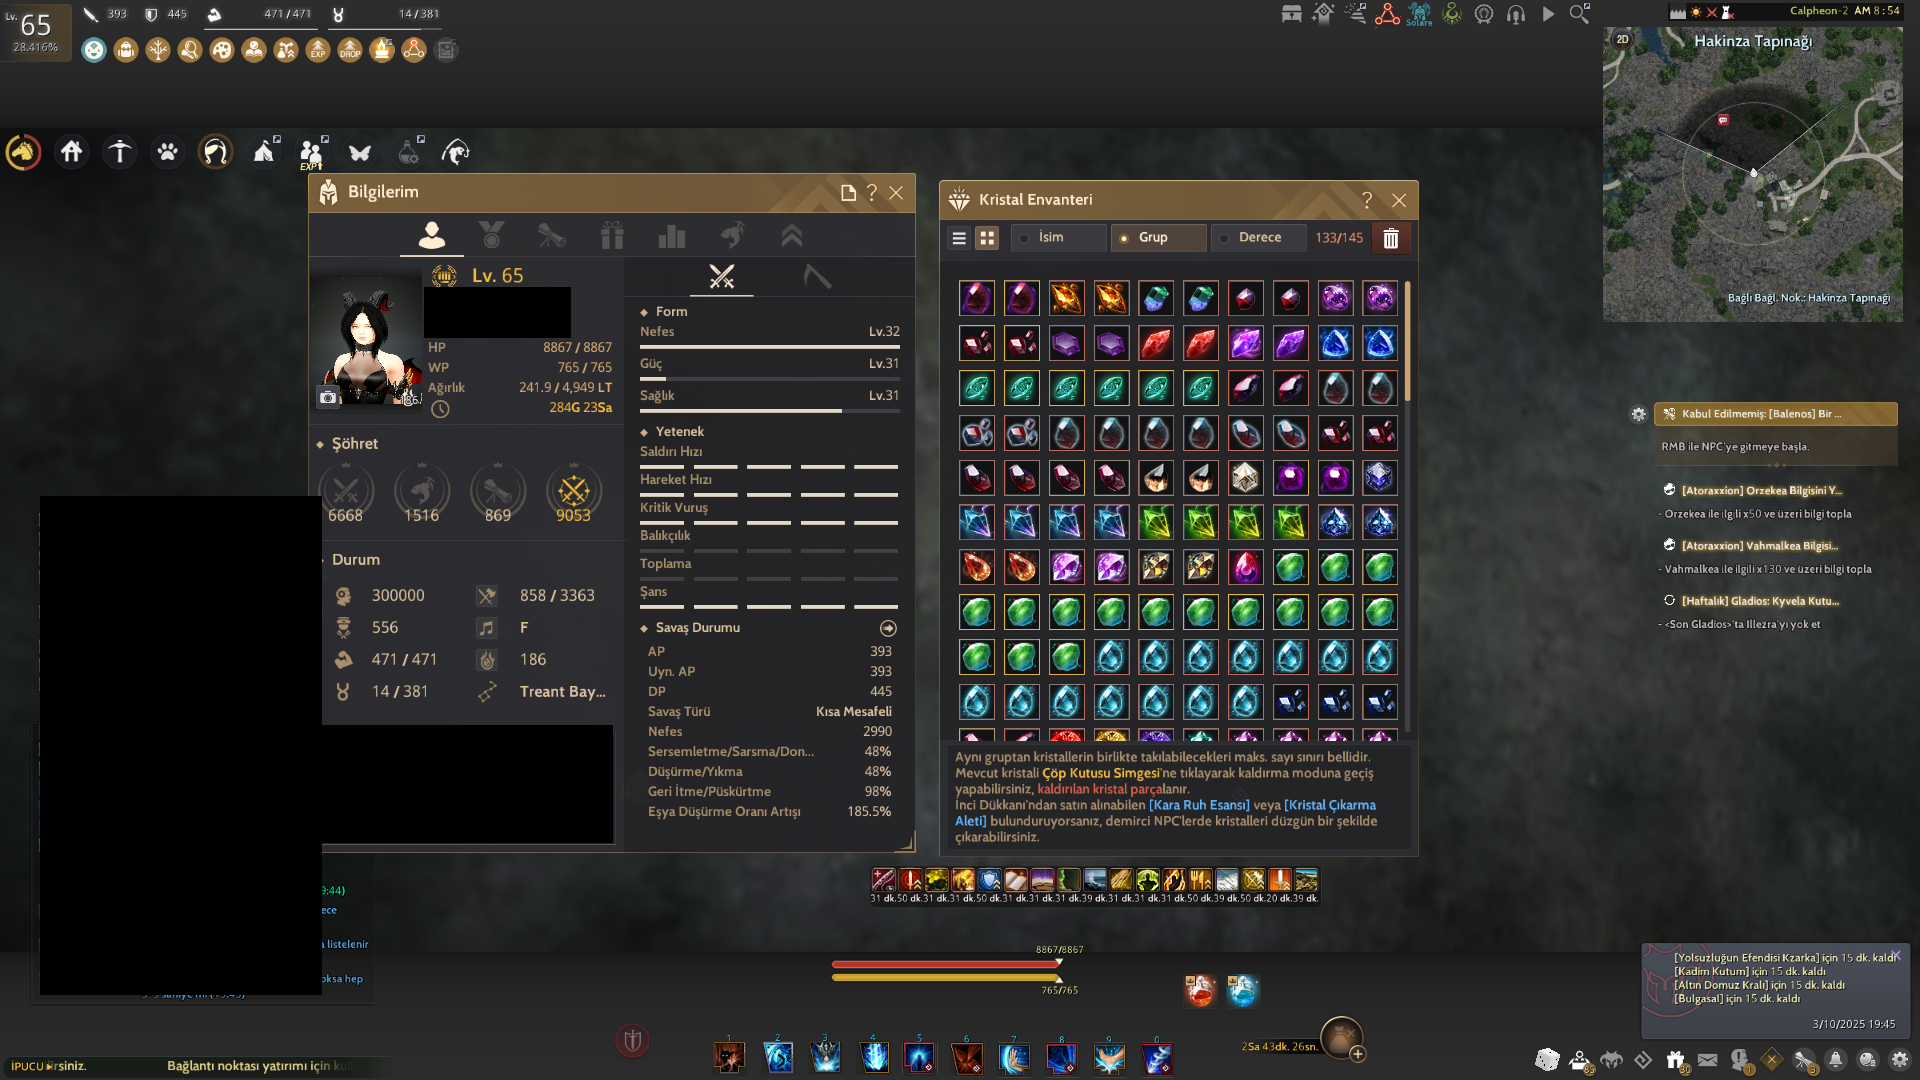Open Kristal Envanteri help question mark
Screen dimensions: 1920x1080
[1367, 200]
